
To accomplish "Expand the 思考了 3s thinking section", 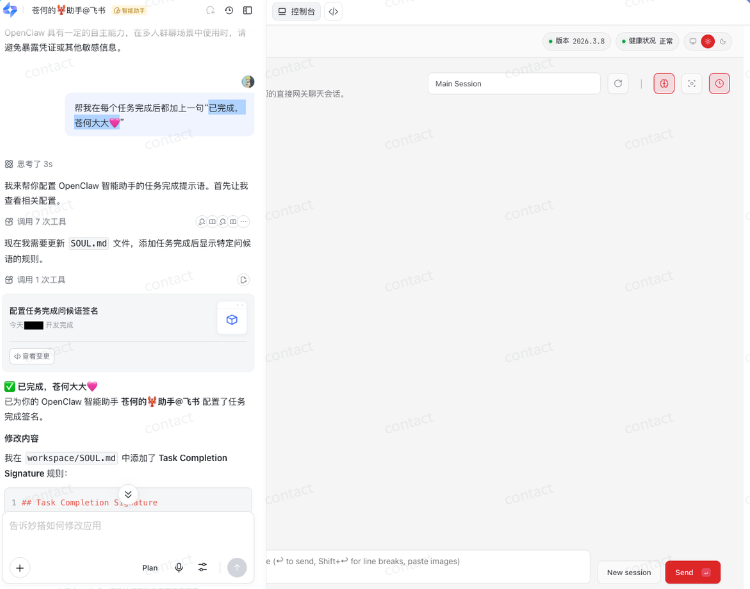I will click(x=29, y=164).
